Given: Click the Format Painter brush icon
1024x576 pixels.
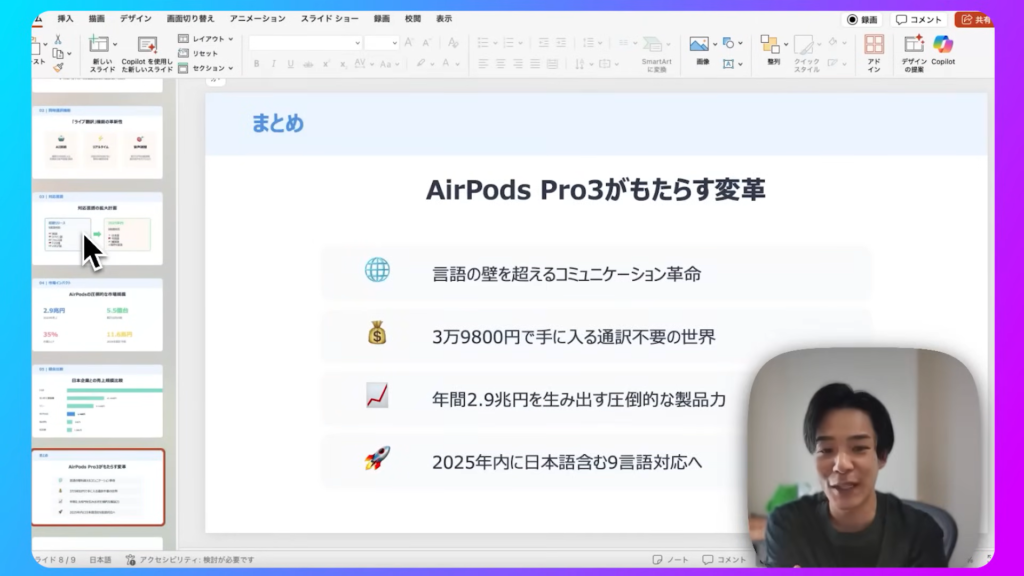Looking at the screenshot, I should [x=58, y=67].
